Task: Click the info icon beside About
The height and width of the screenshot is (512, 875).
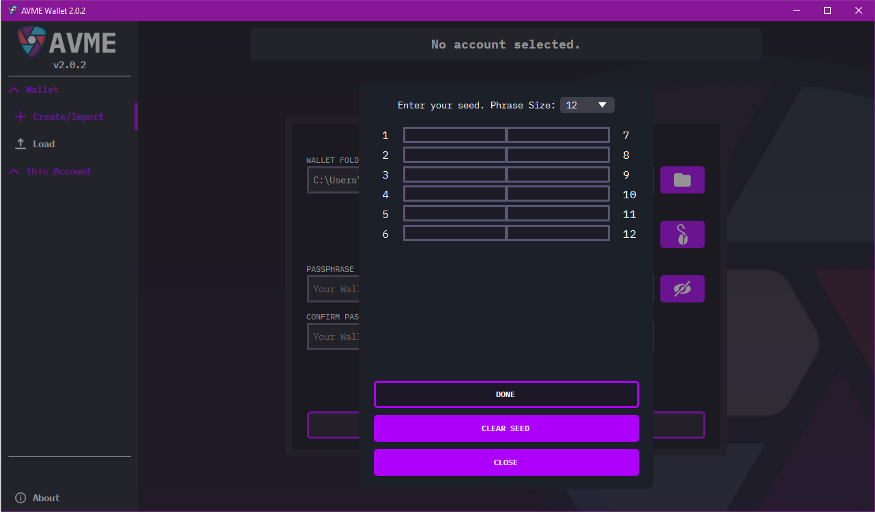Action: pyautogui.click(x=21, y=497)
